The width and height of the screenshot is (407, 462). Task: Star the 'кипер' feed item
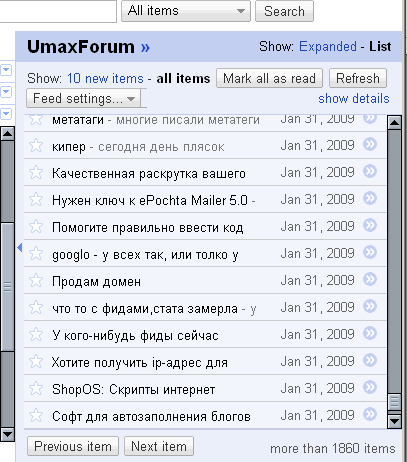pos(36,145)
